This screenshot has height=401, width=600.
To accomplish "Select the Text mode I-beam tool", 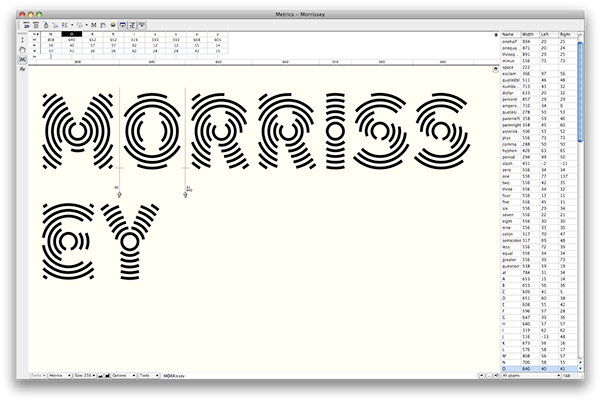I will pos(22,40).
